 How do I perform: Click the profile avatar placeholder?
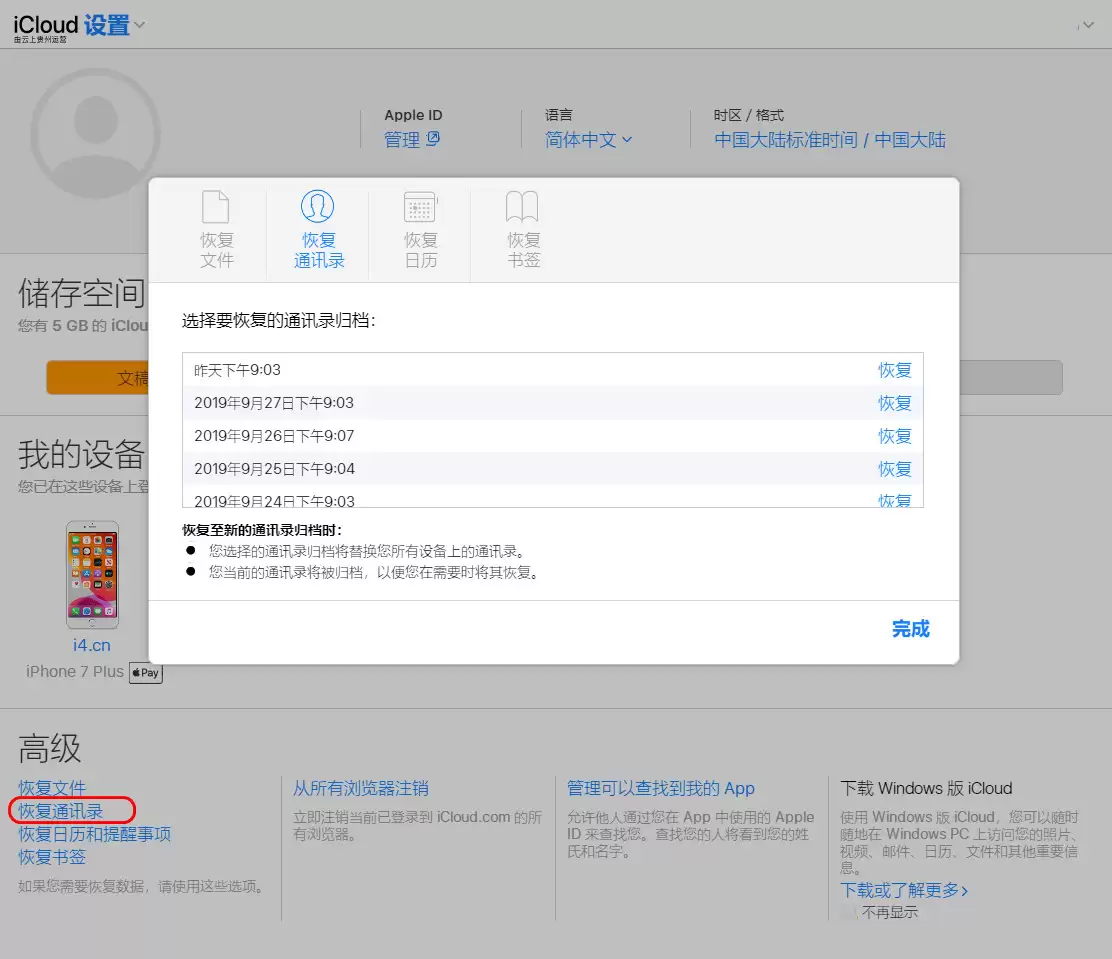click(x=95, y=133)
